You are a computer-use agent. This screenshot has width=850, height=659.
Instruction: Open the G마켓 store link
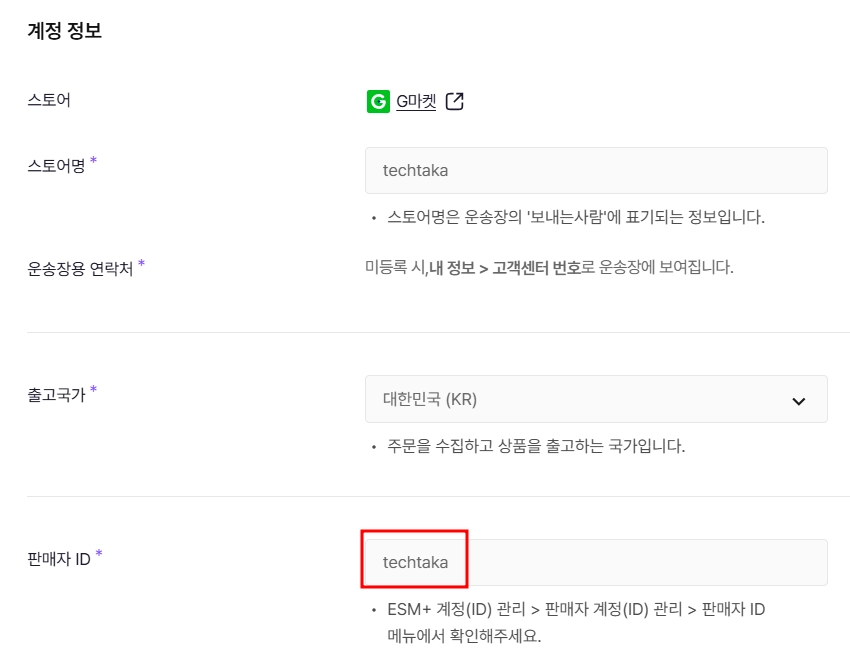(416, 101)
